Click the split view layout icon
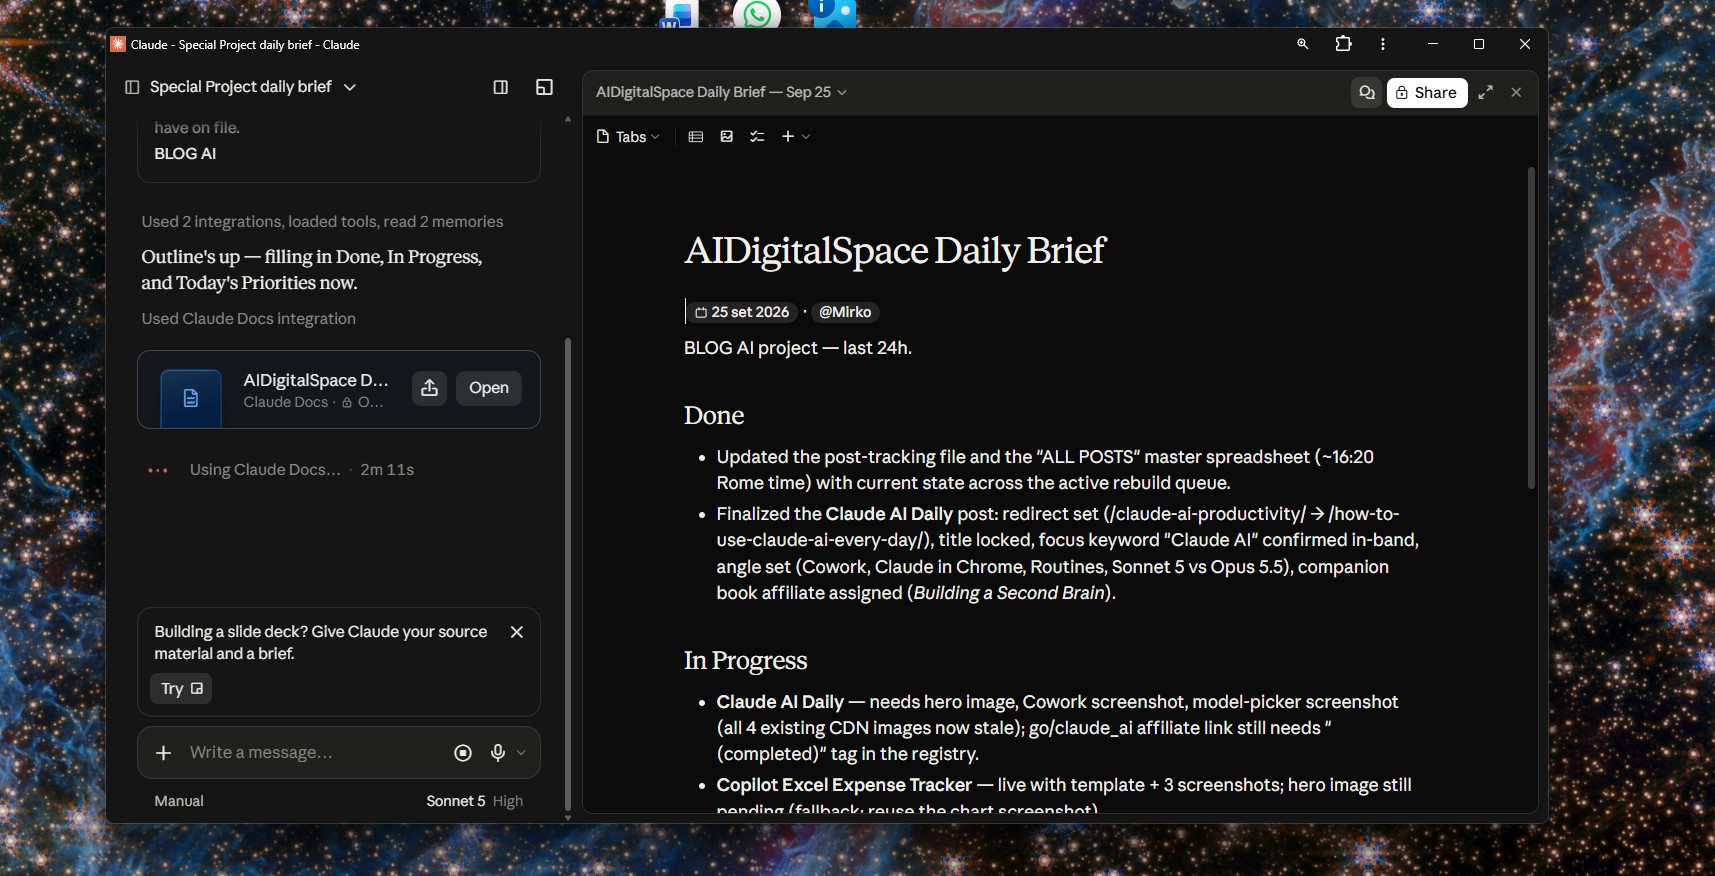Screen dimensions: 1715x876 click(x=501, y=87)
